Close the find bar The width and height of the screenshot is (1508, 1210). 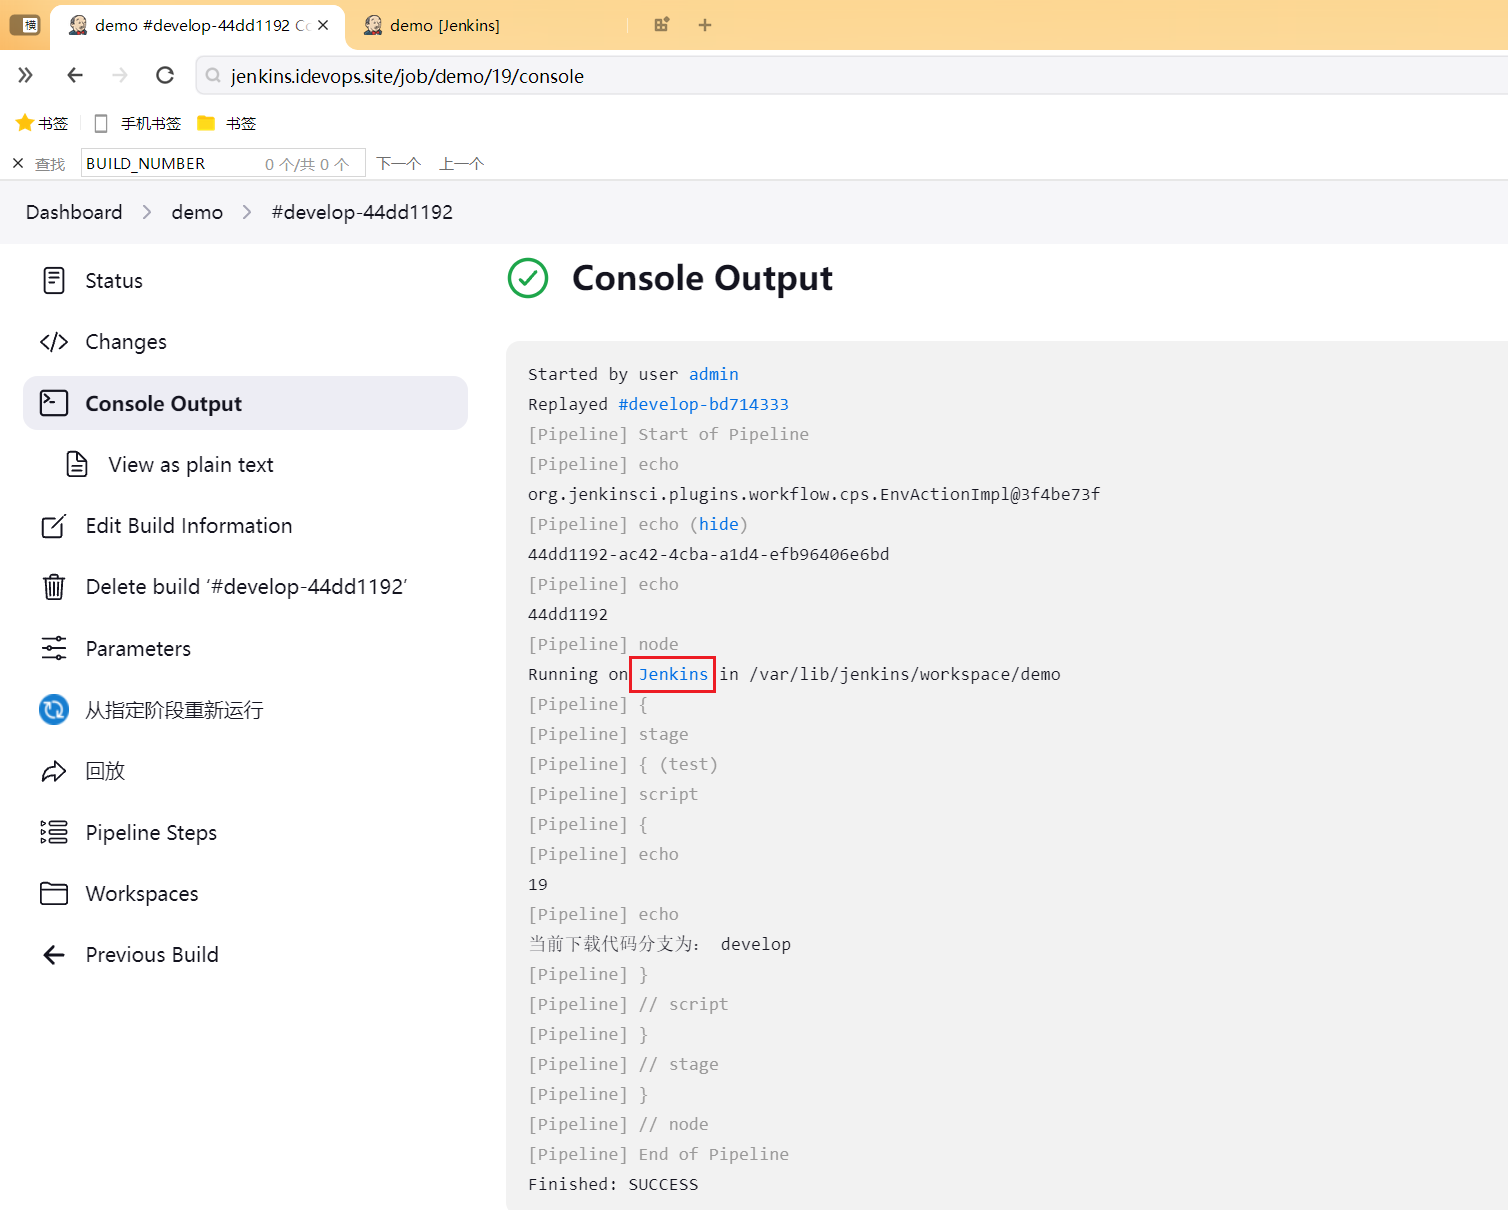coord(18,163)
